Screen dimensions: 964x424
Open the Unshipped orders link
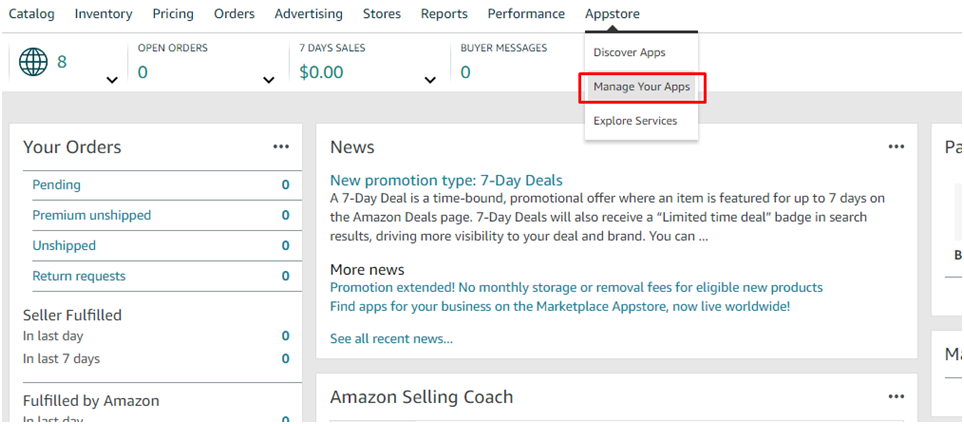(x=64, y=246)
